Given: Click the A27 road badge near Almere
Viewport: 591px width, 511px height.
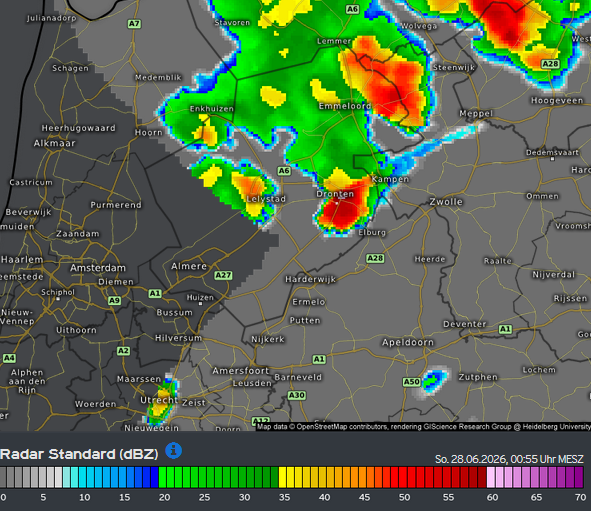Looking at the screenshot, I should coord(223,275).
